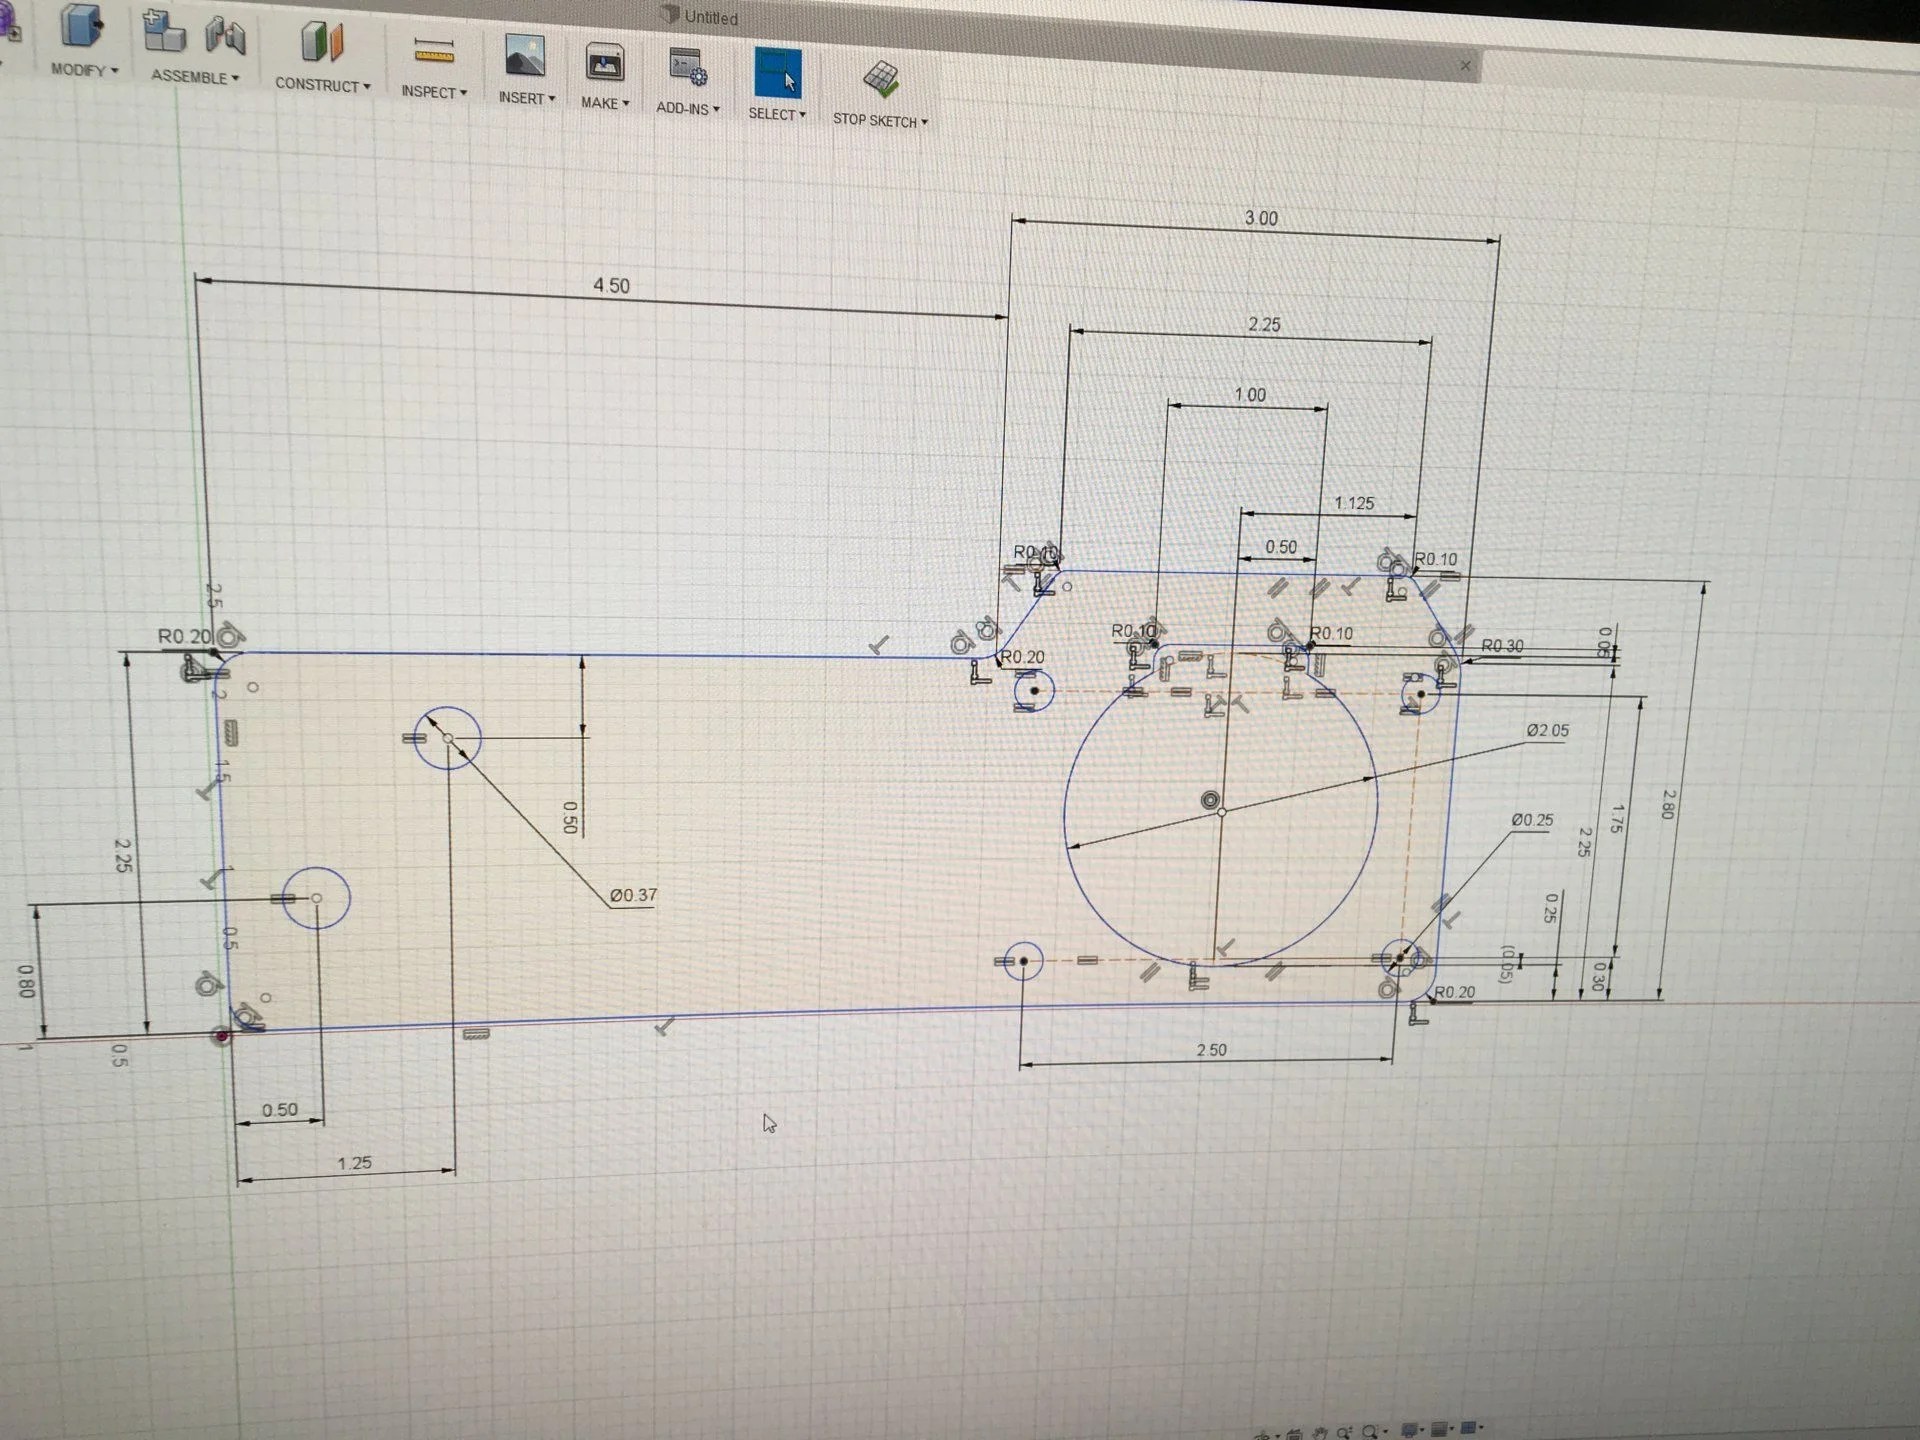Image resolution: width=1920 pixels, height=1440 pixels.
Task: Open the INSERT menu label
Action: pos(527,98)
